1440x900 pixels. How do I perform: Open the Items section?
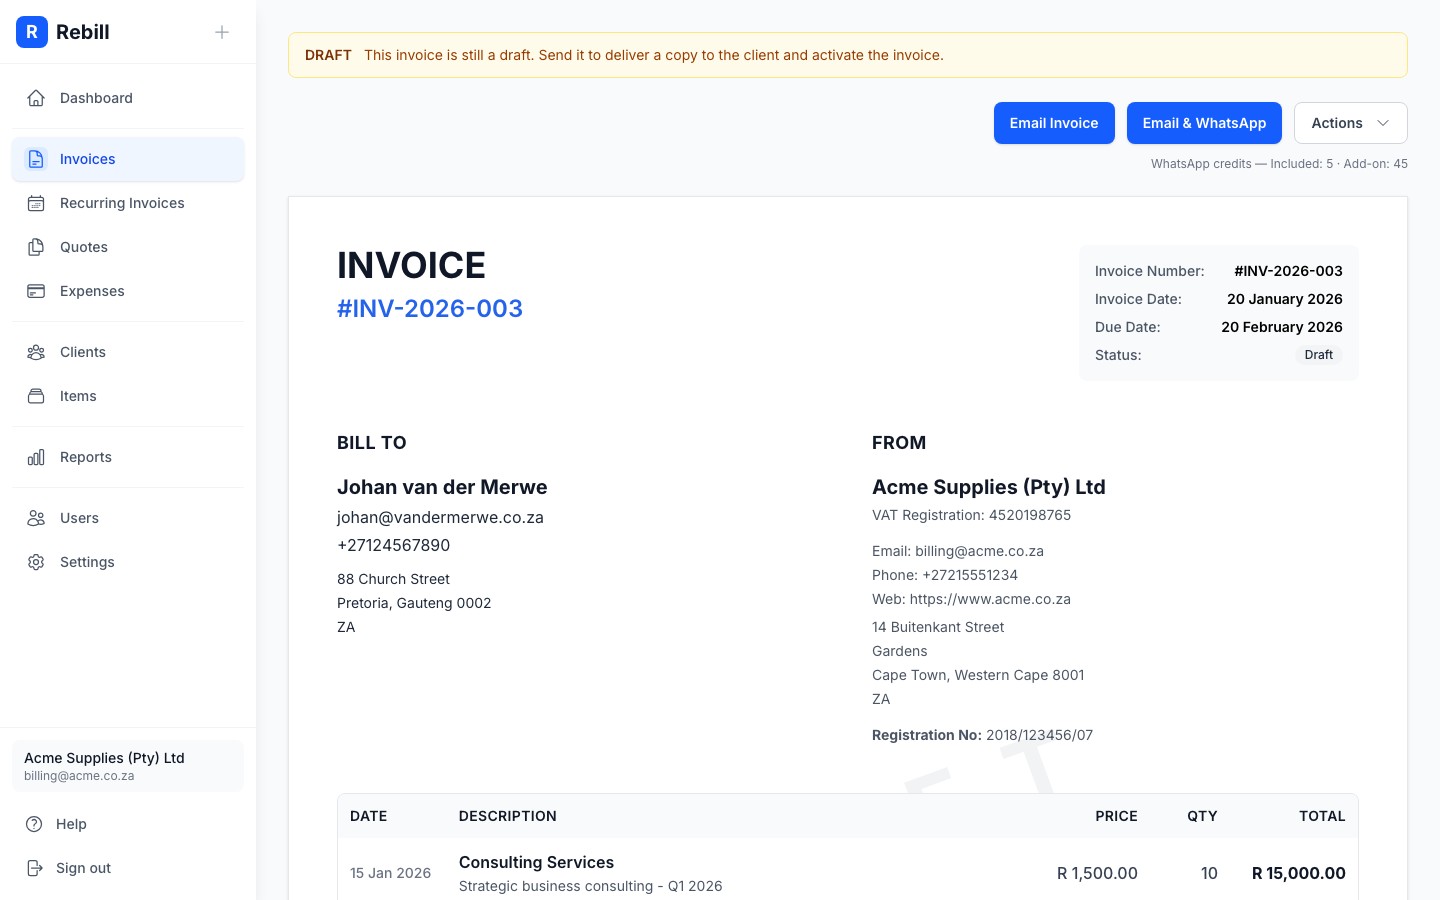pos(78,396)
